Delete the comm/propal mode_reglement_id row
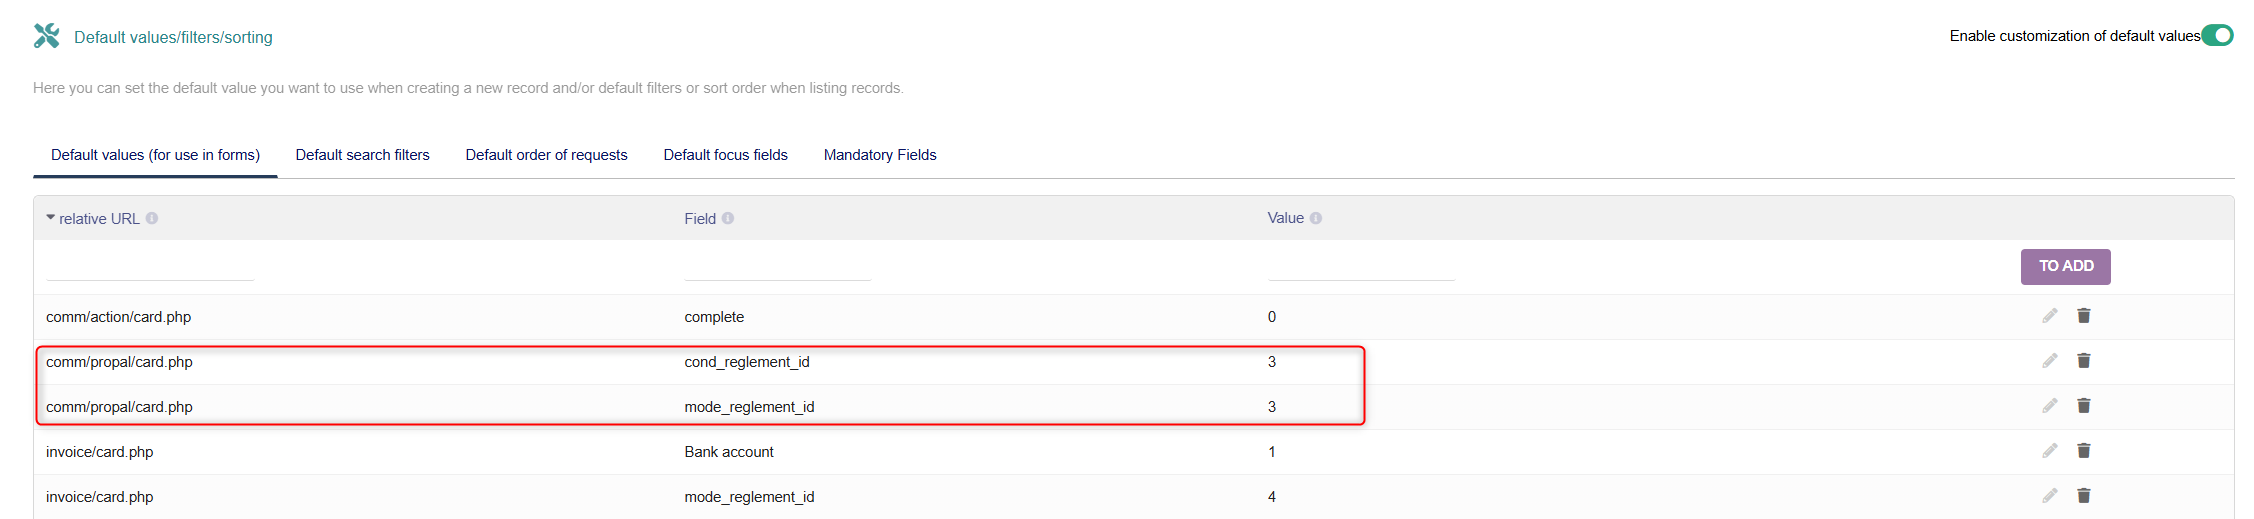Viewport: 2254px width, 519px height. tap(2084, 406)
